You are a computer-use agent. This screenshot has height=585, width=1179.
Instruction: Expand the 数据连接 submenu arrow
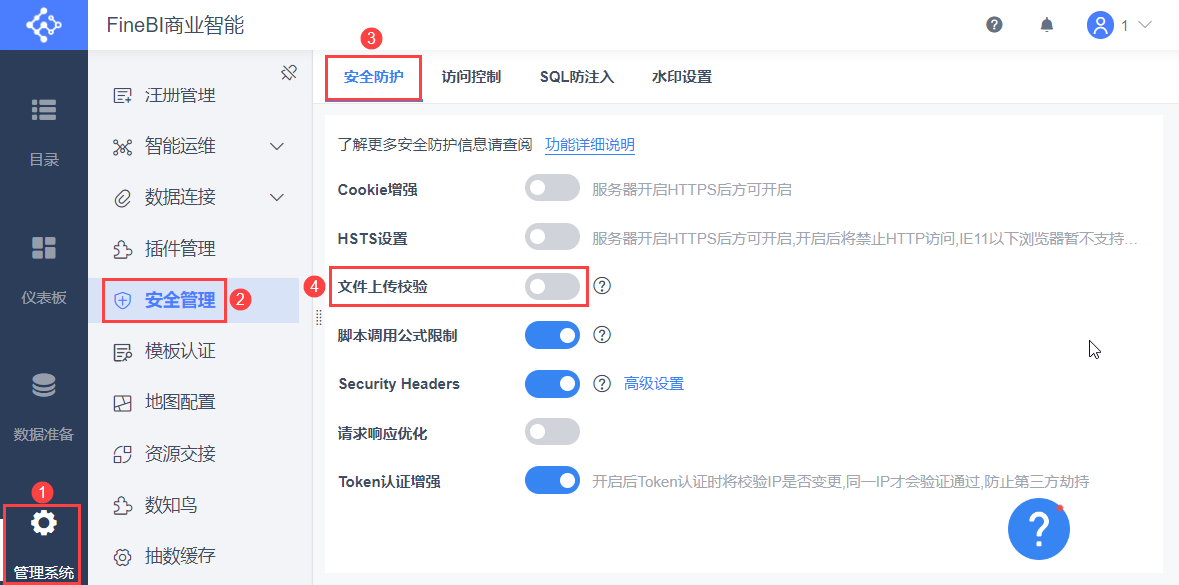[278, 198]
